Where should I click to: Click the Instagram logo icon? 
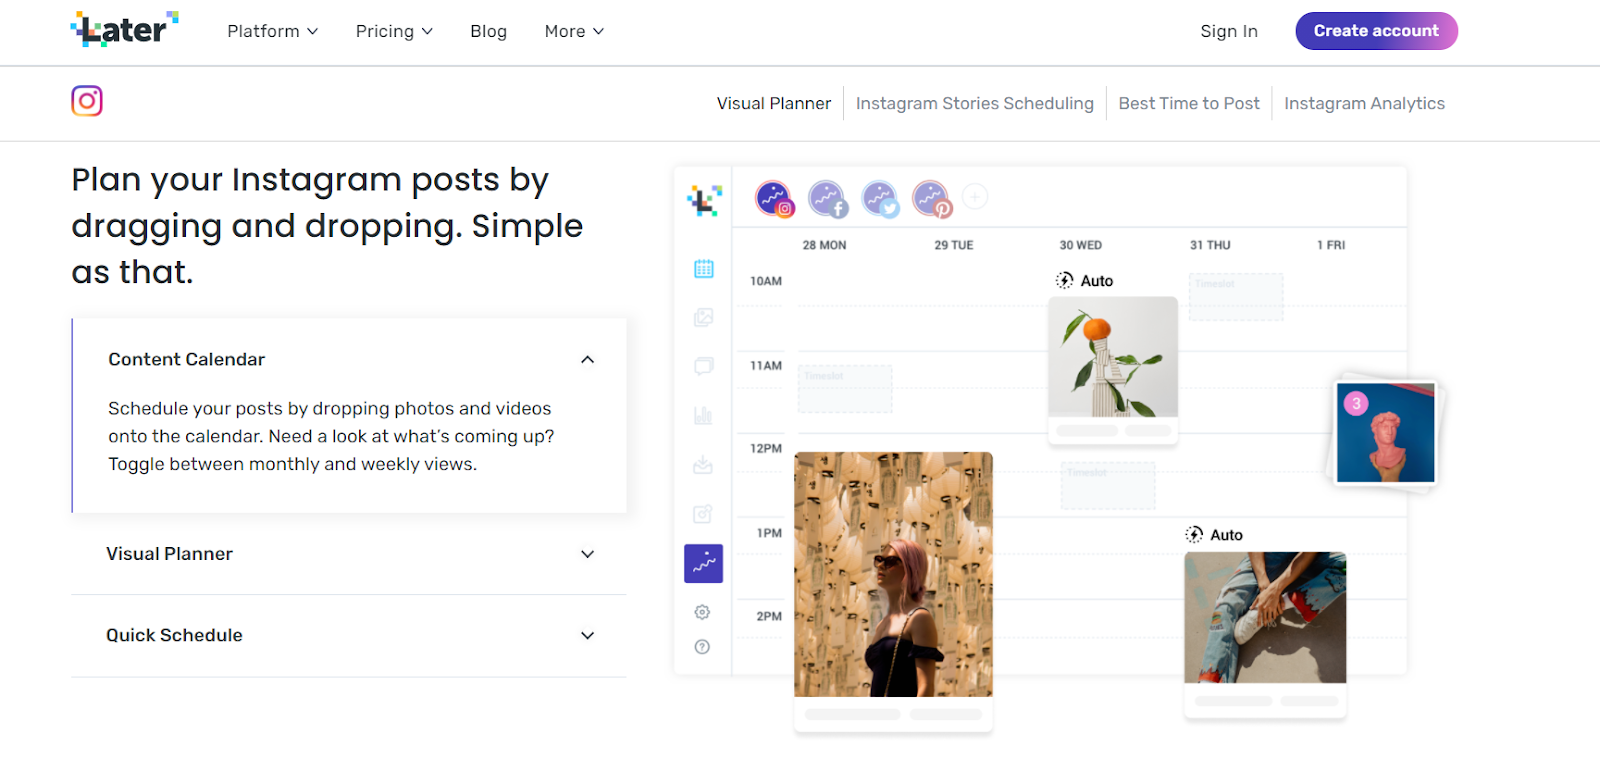pyautogui.click(x=87, y=101)
